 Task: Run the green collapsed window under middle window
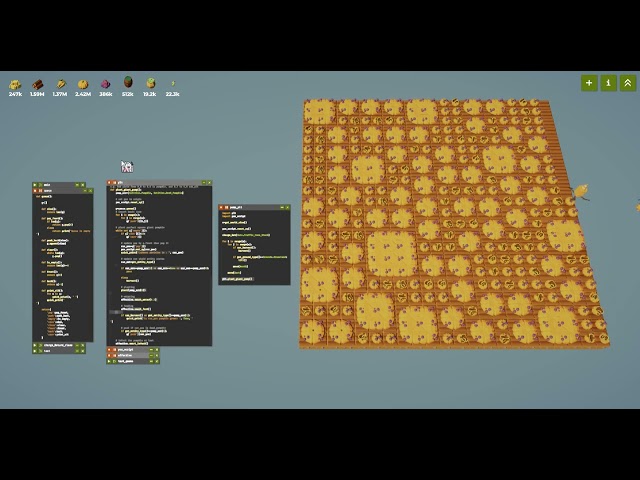pos(109,361)
